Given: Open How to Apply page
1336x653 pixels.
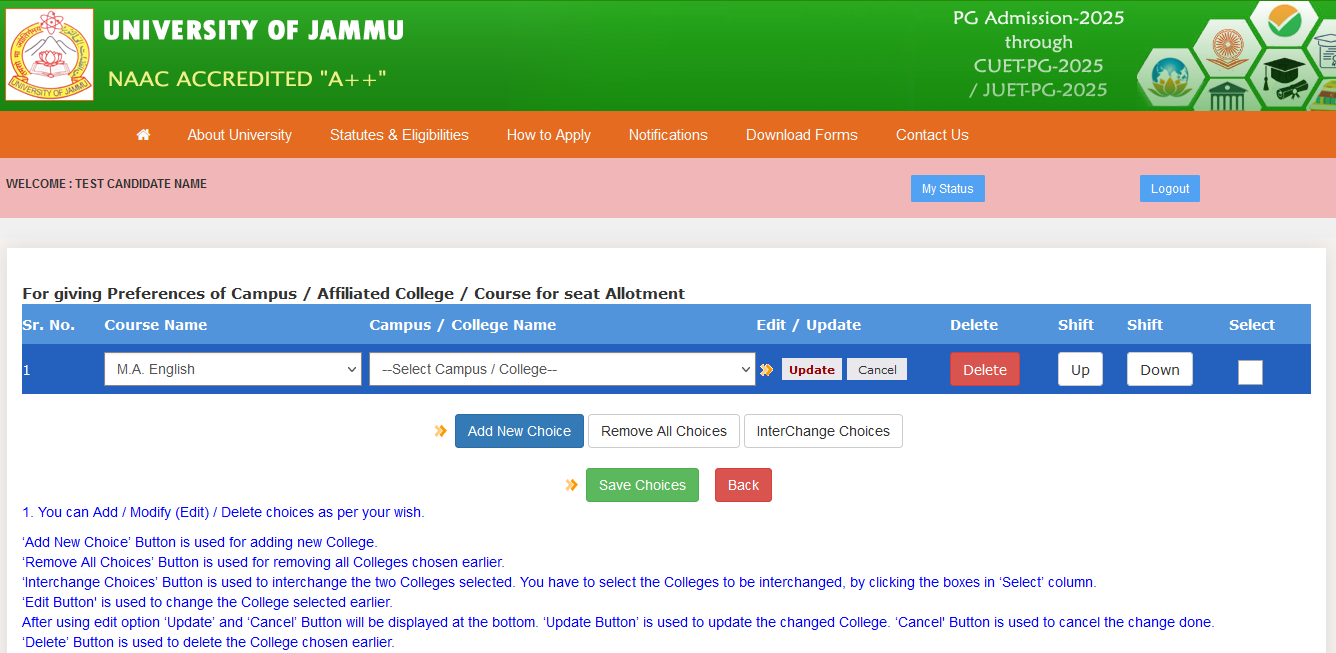Looking at the screenshot, I should point(549,135).
